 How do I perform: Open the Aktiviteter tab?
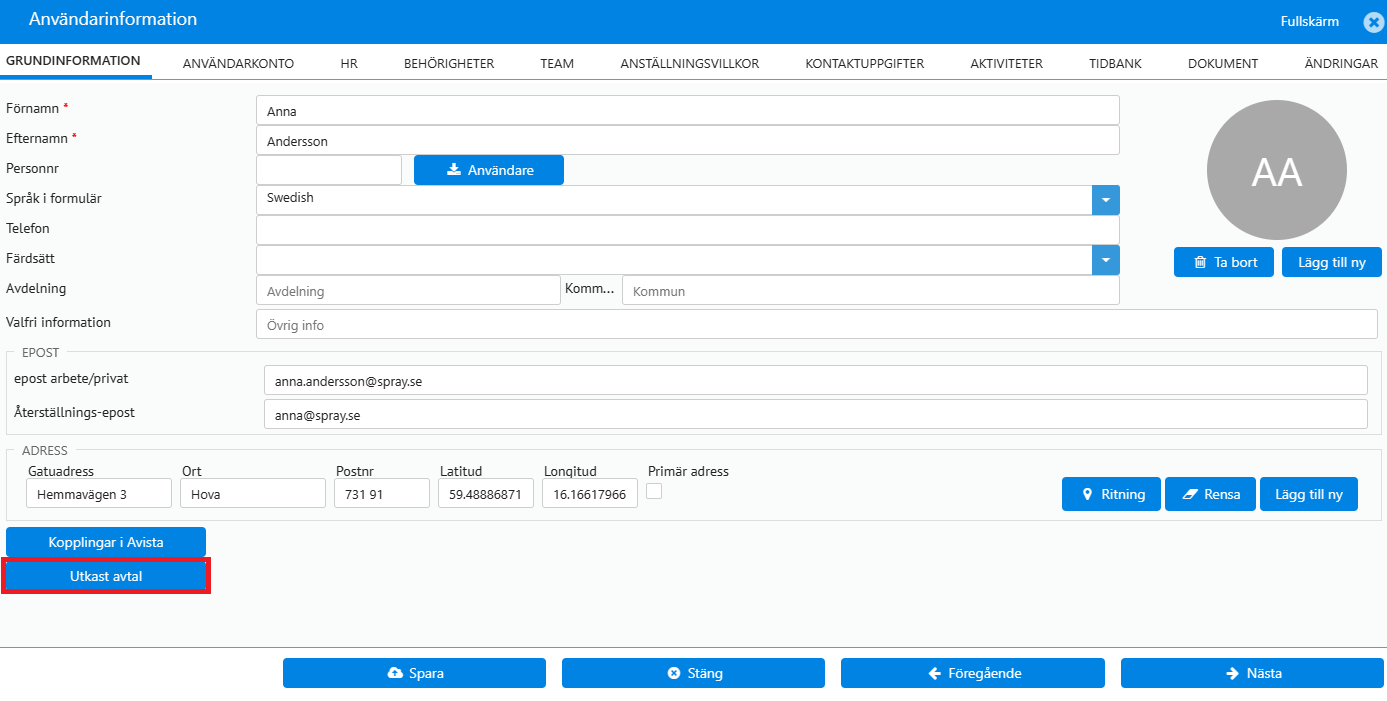click(x=1006, y=63)
